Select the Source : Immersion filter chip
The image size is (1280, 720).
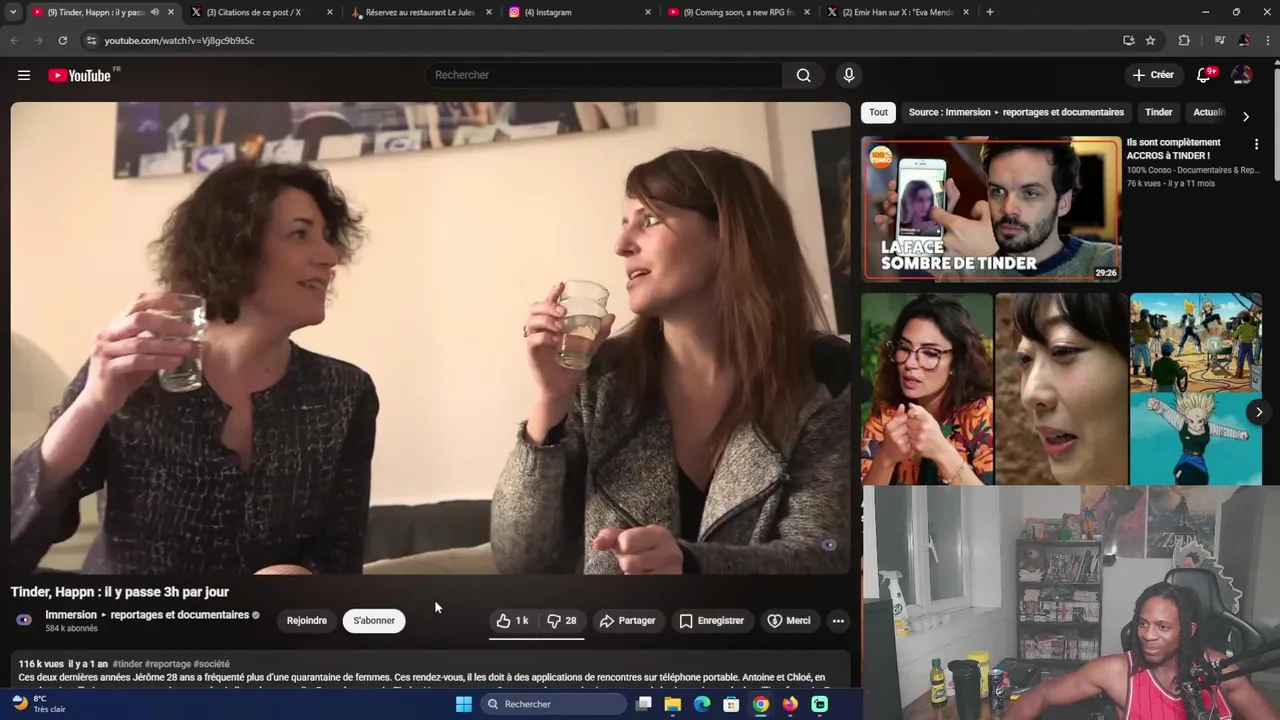tap(1016, 112)
